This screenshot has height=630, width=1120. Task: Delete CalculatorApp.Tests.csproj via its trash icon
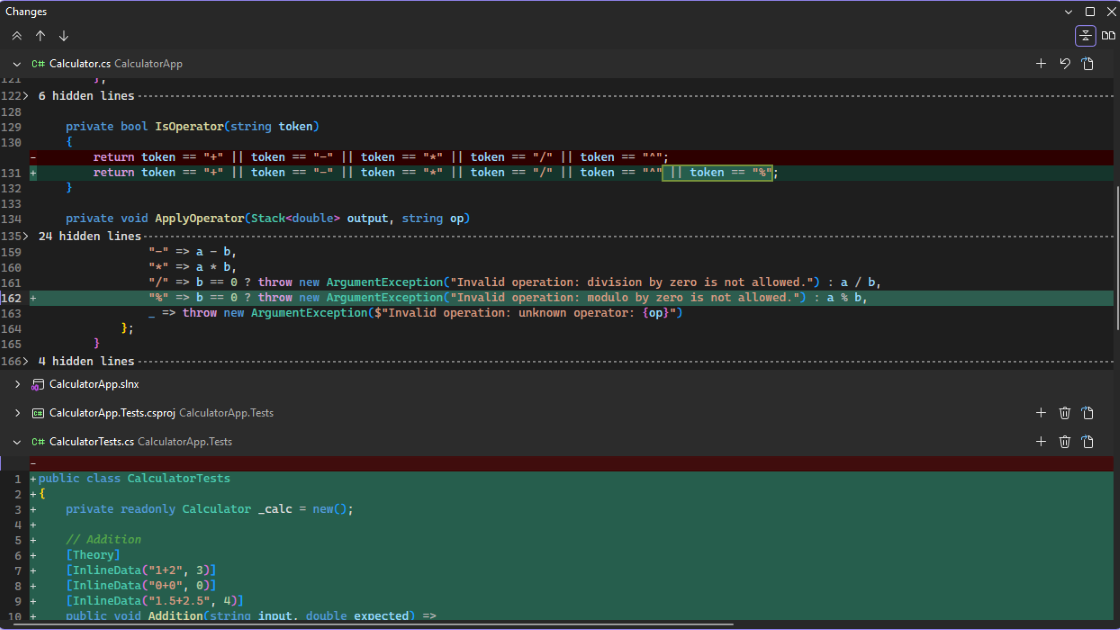(1064, 412)
